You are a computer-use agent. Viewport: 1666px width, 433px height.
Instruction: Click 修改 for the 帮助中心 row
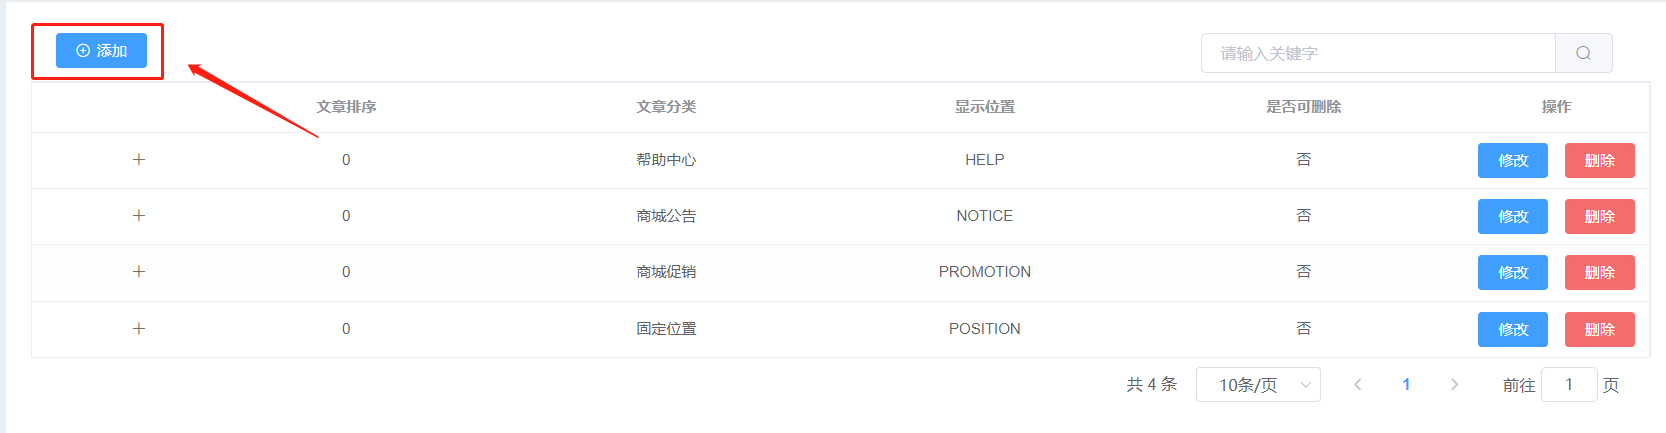[x=1512, y=160]
